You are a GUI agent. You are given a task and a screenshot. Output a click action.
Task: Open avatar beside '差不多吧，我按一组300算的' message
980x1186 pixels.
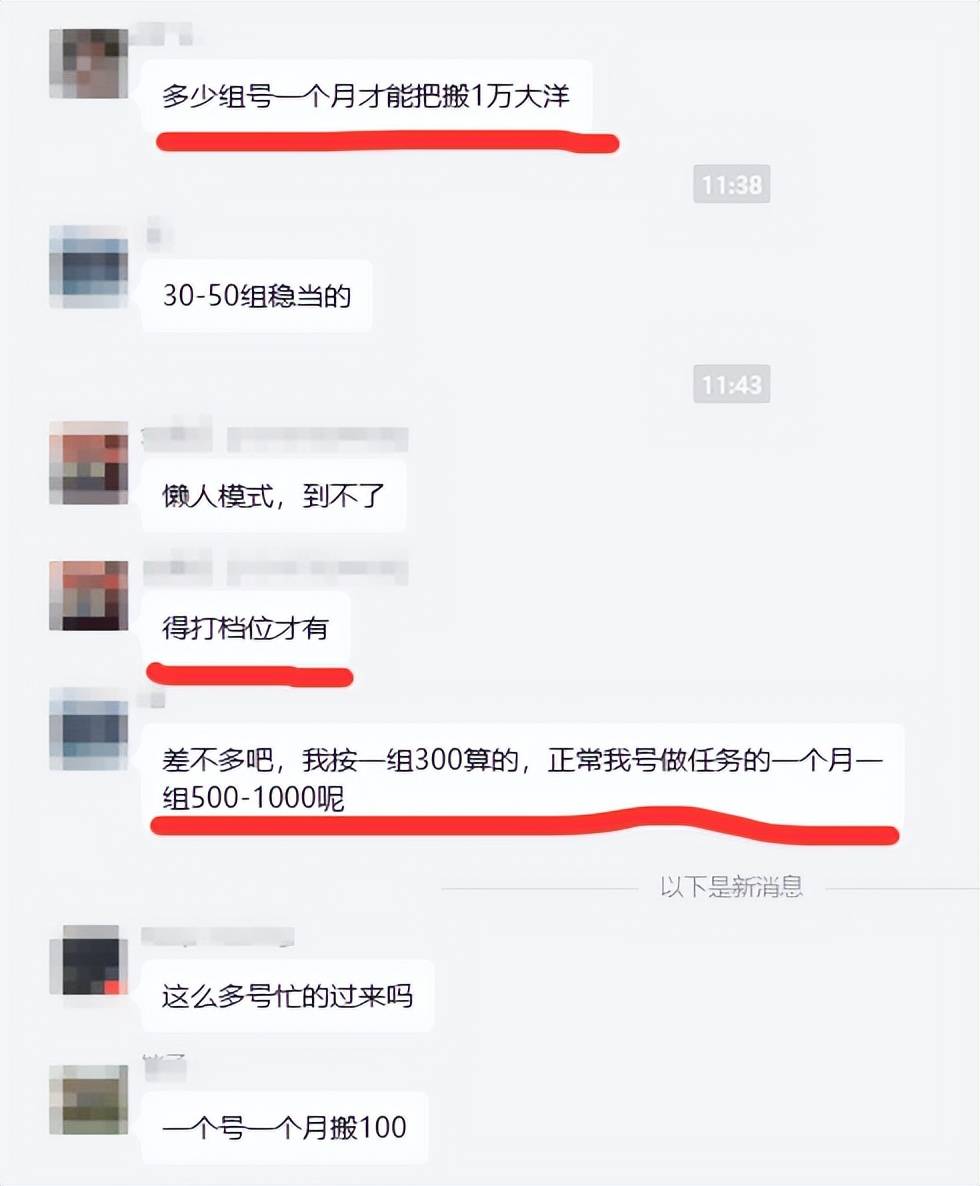point(88,728)
